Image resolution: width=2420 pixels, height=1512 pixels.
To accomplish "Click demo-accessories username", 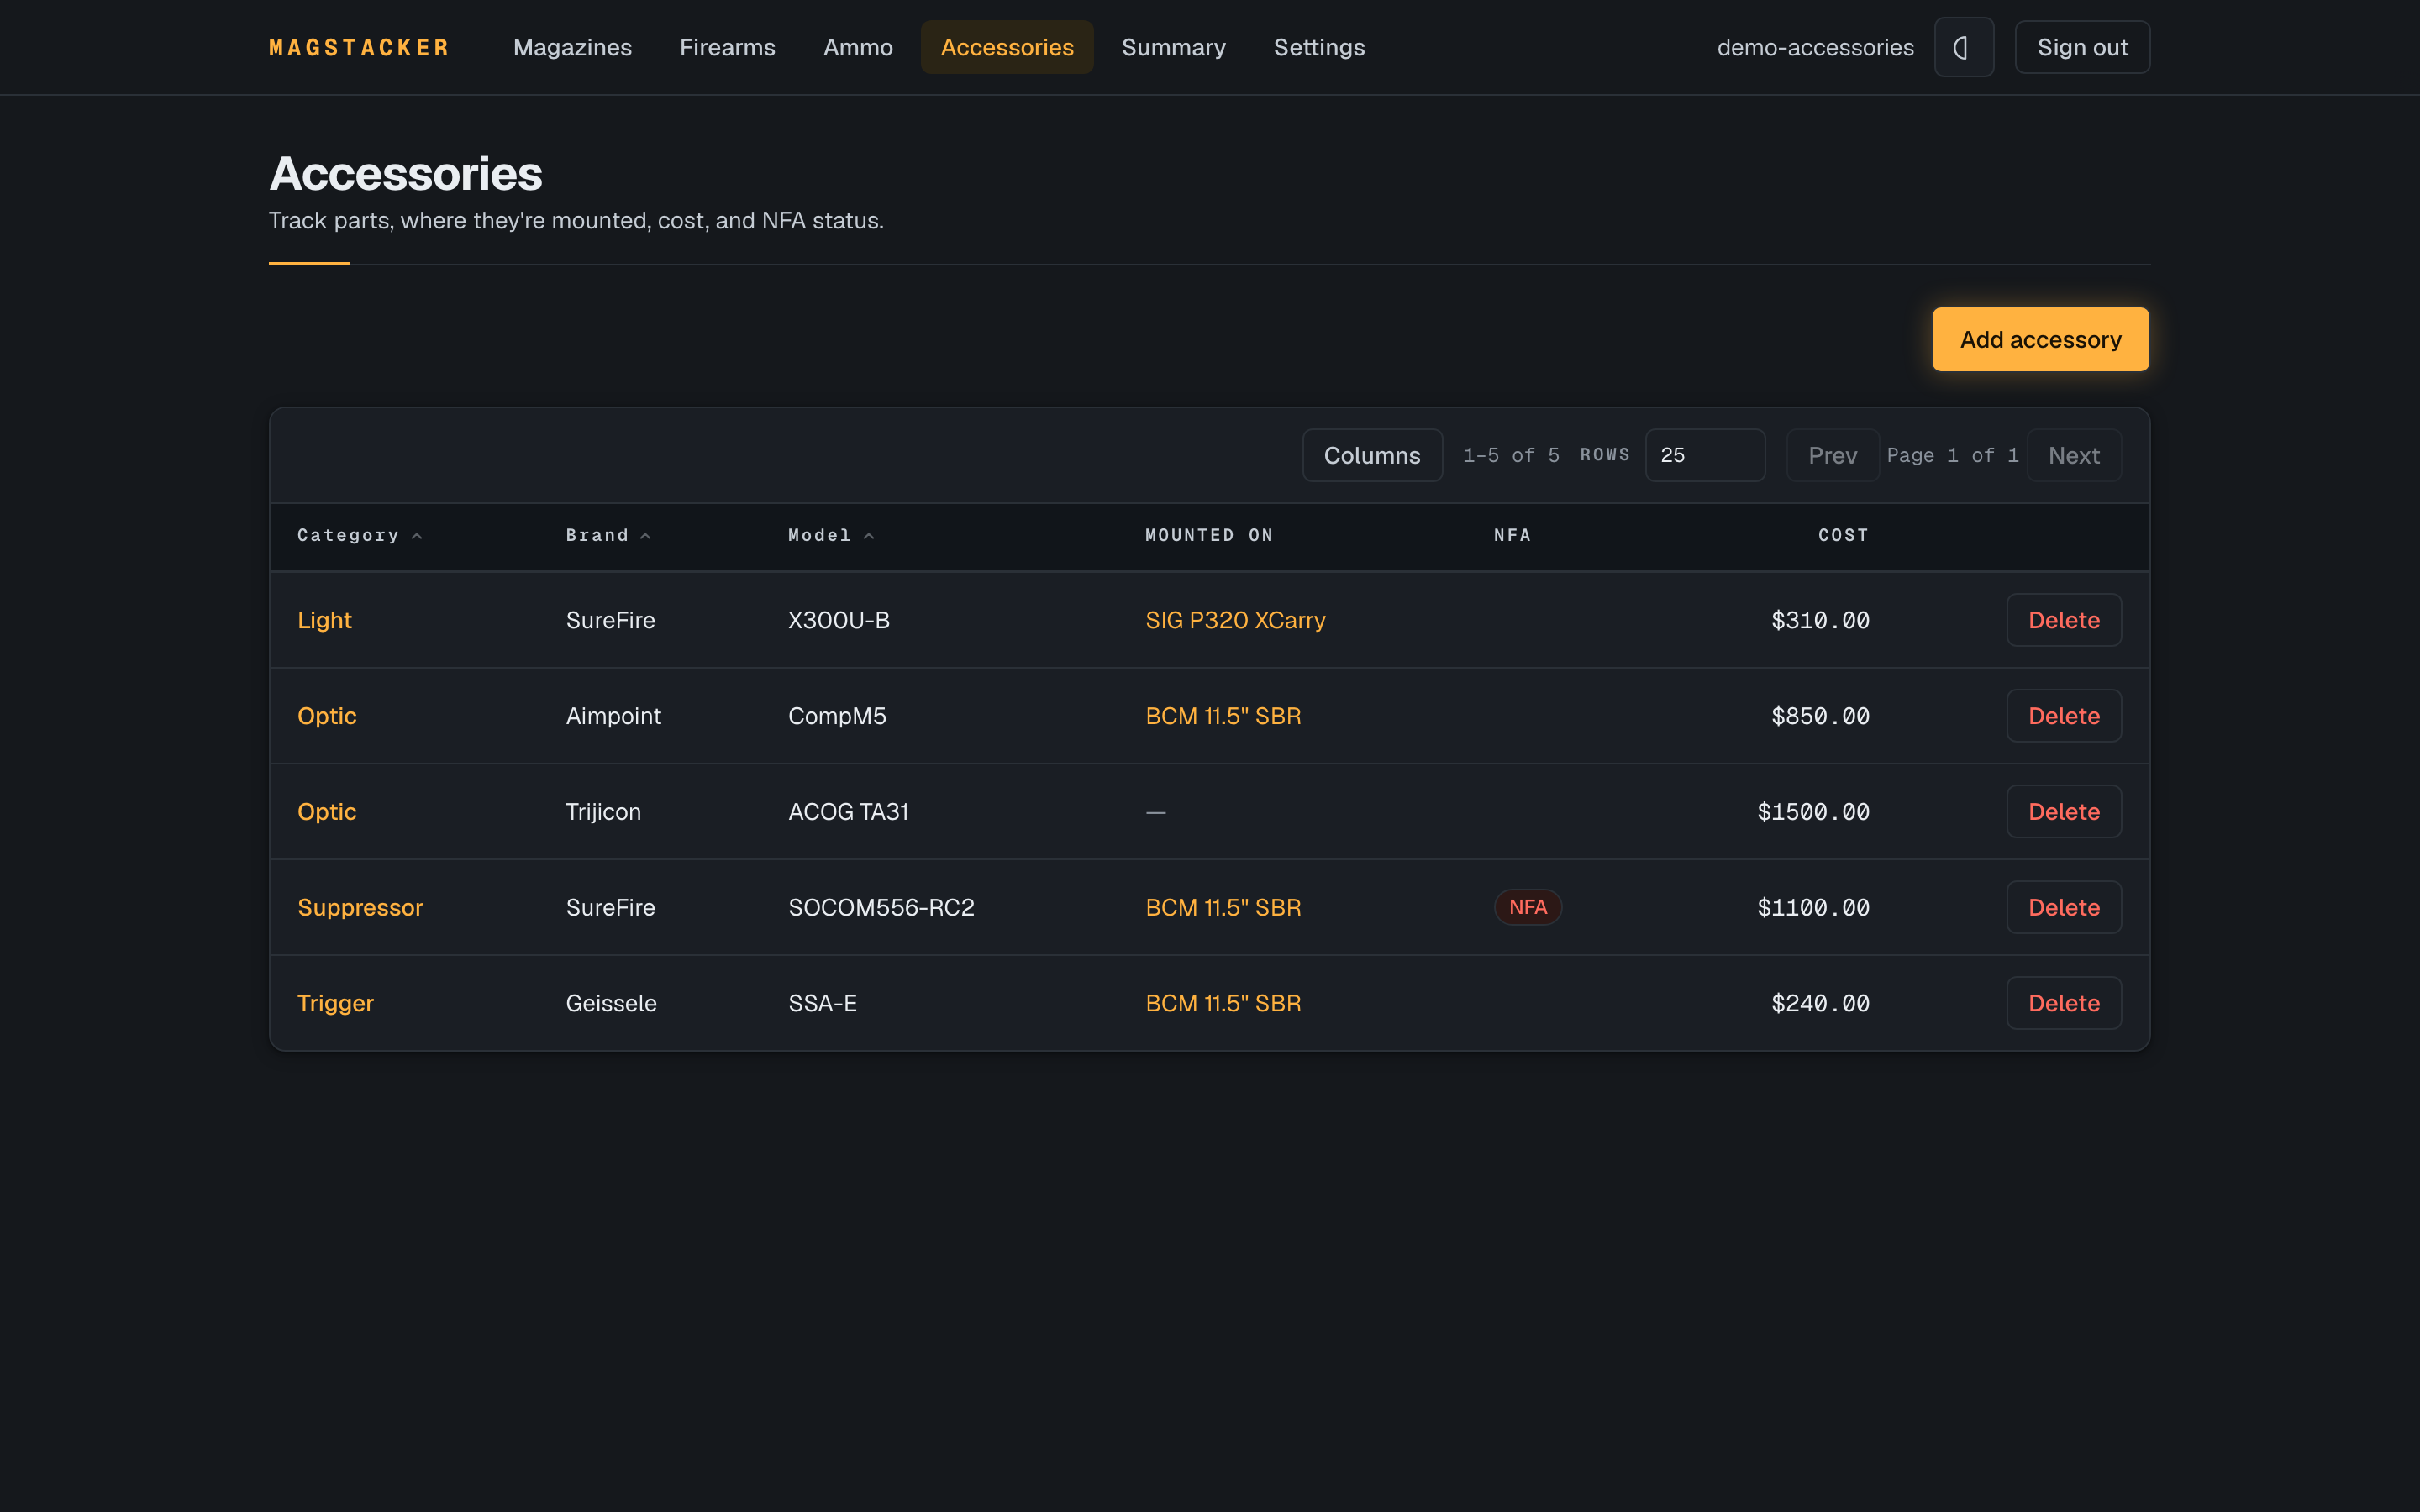I will pos(1815,47).
